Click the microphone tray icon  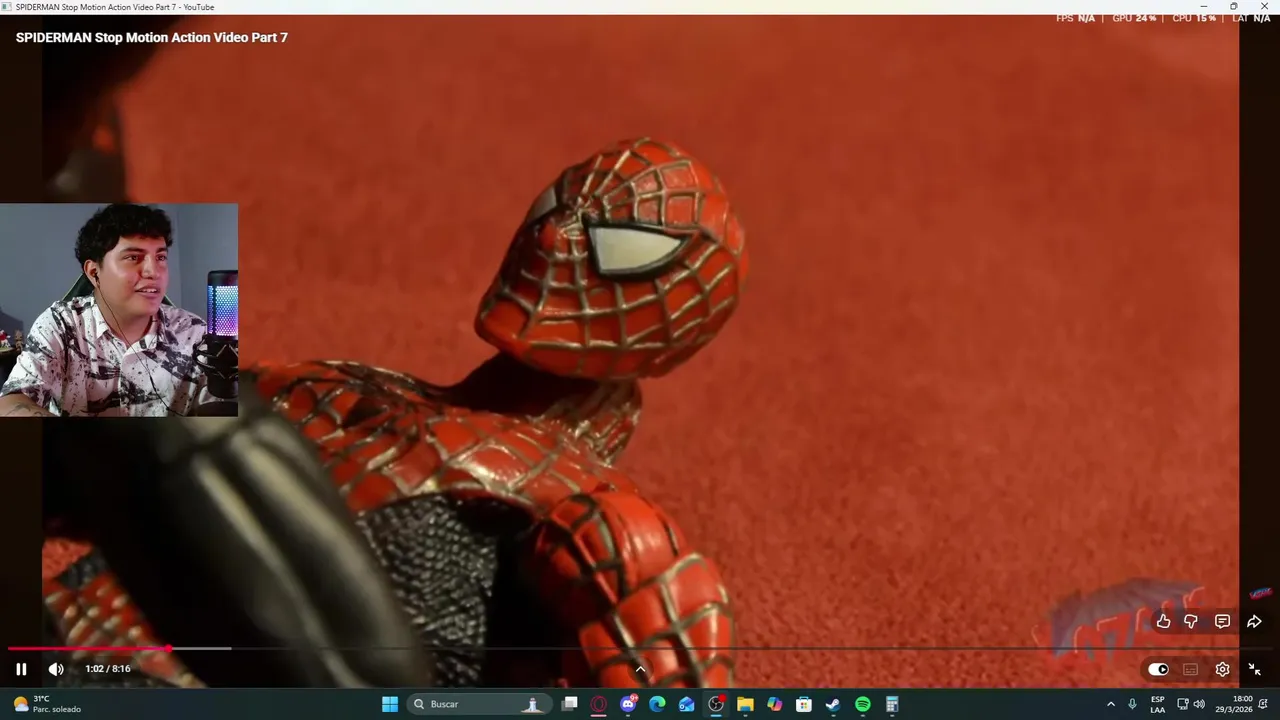(1132, 704)
